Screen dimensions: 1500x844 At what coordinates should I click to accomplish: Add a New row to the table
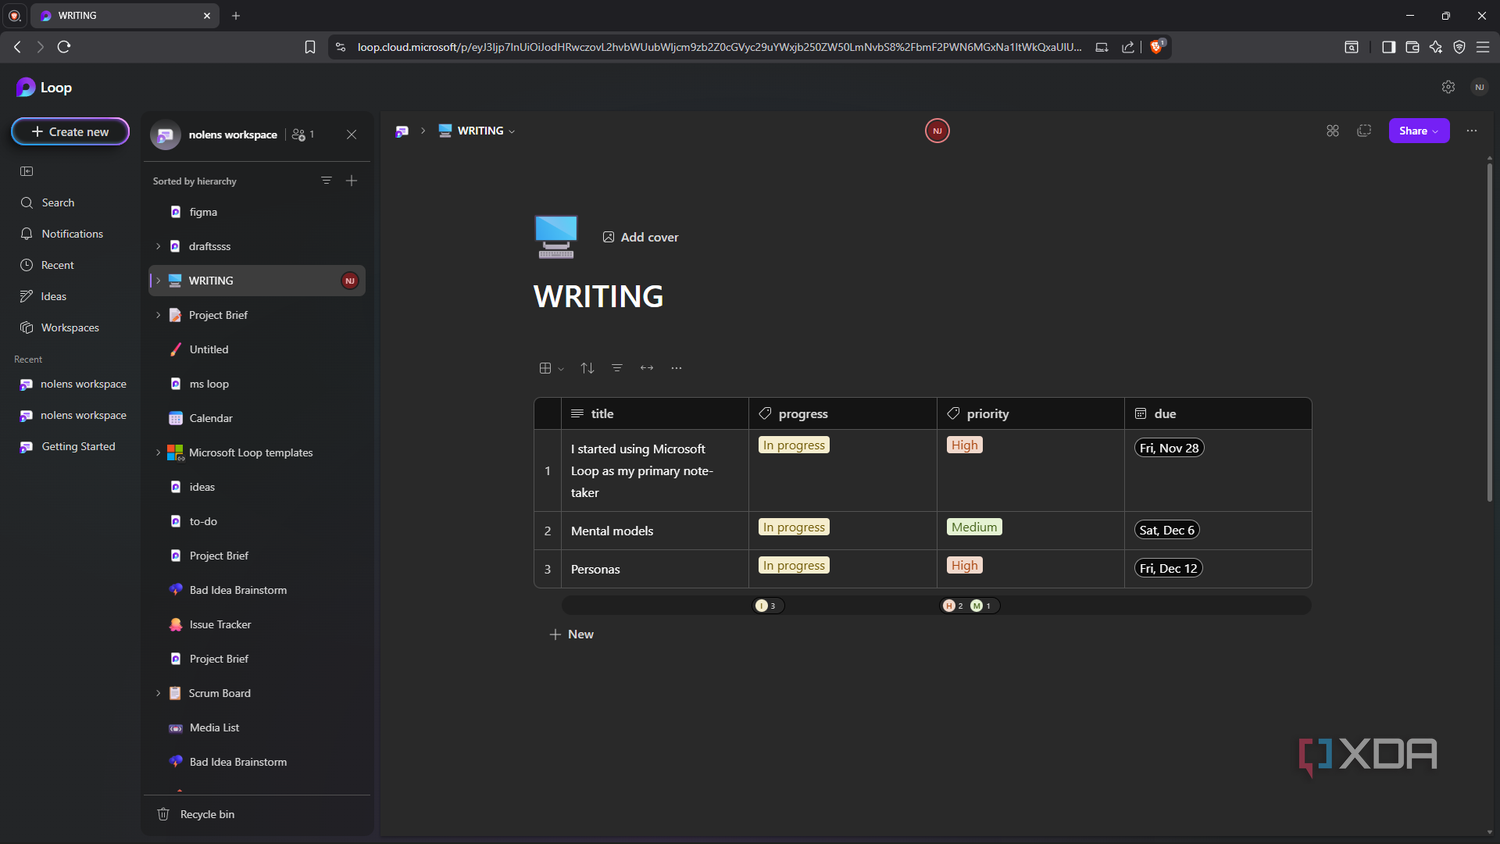(x=571, y=634)
